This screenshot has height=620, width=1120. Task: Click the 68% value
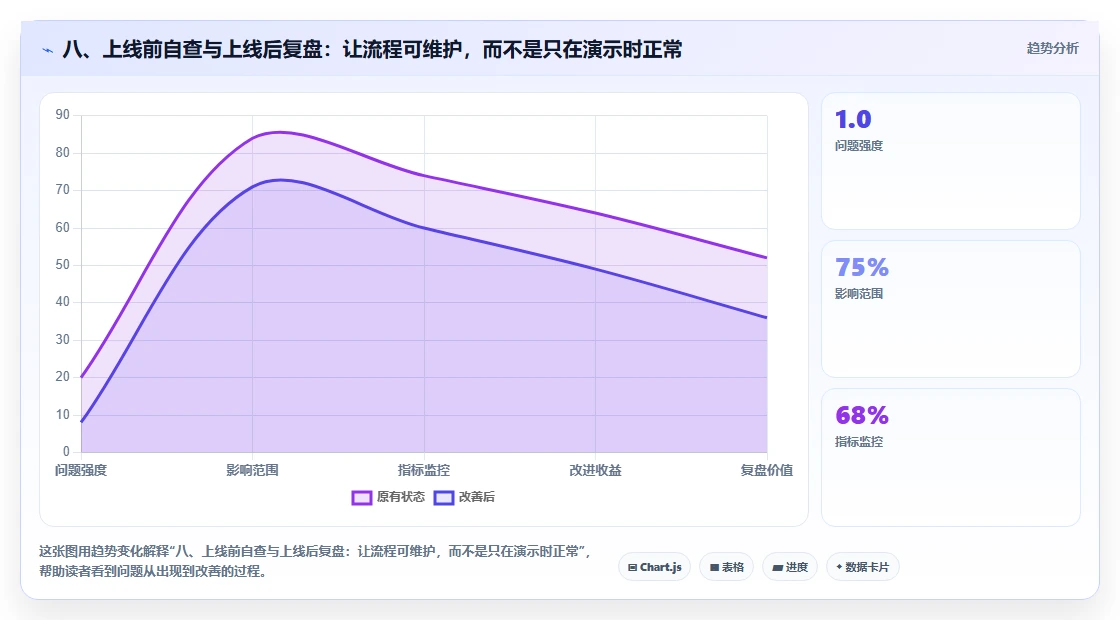click(862, 415)
